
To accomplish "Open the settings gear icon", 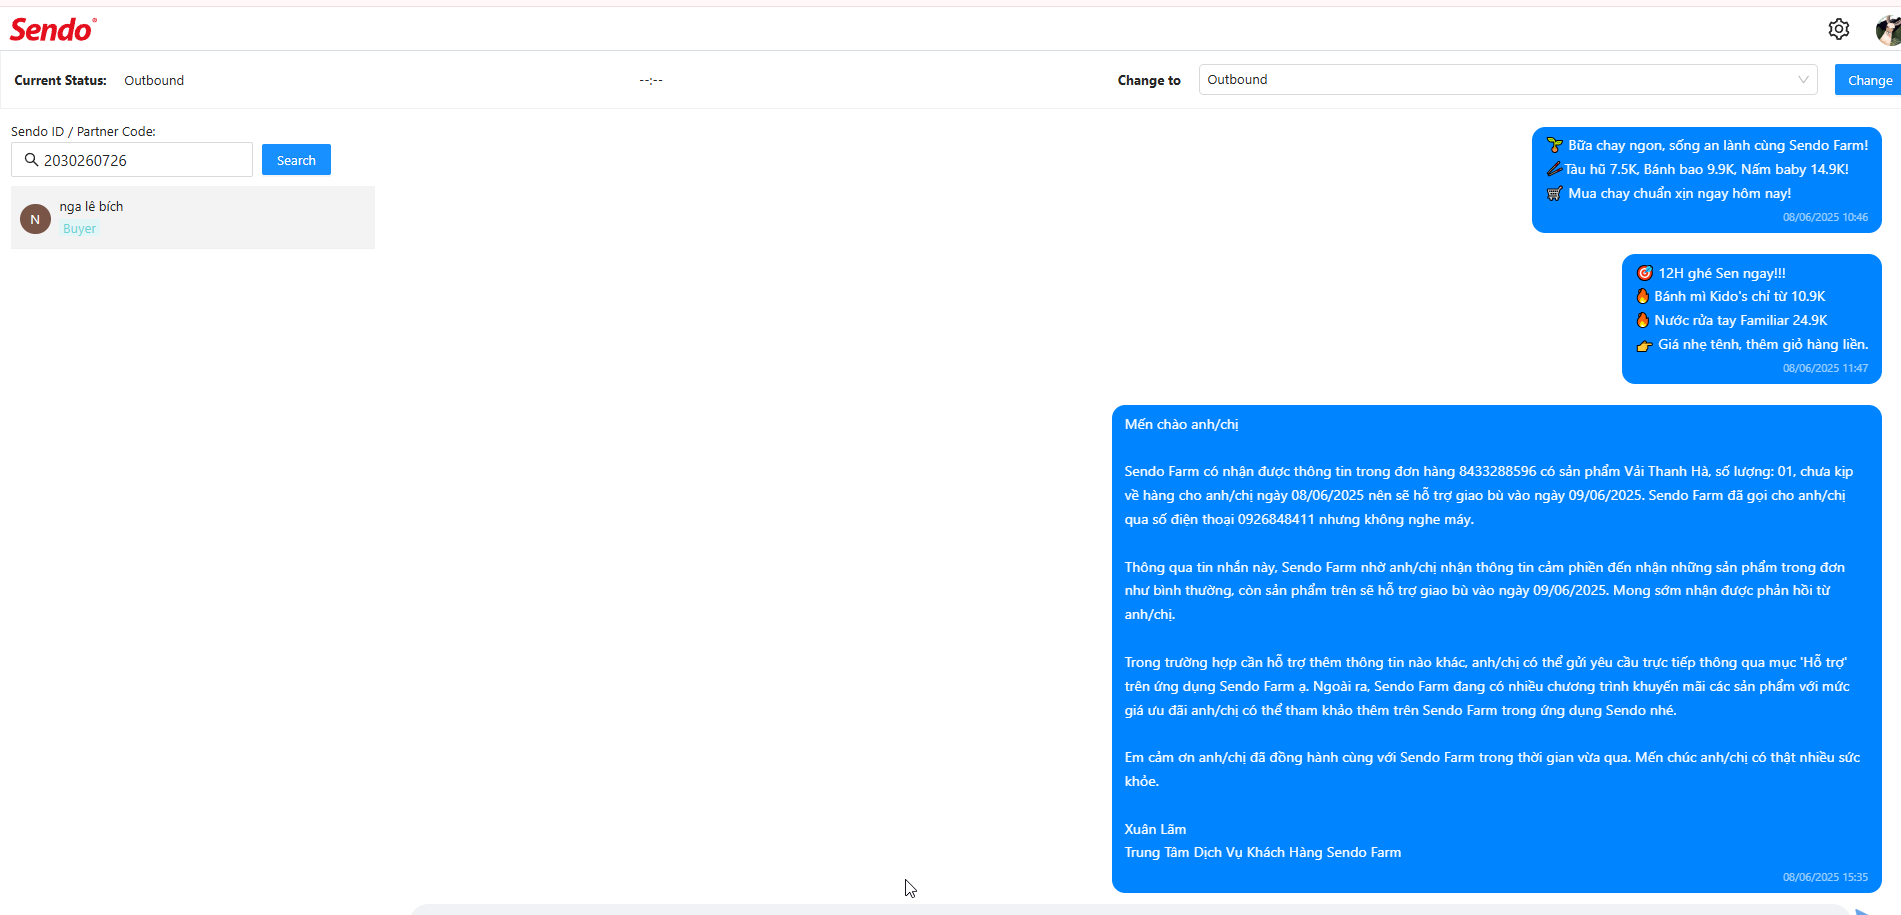I will 1838,29.
